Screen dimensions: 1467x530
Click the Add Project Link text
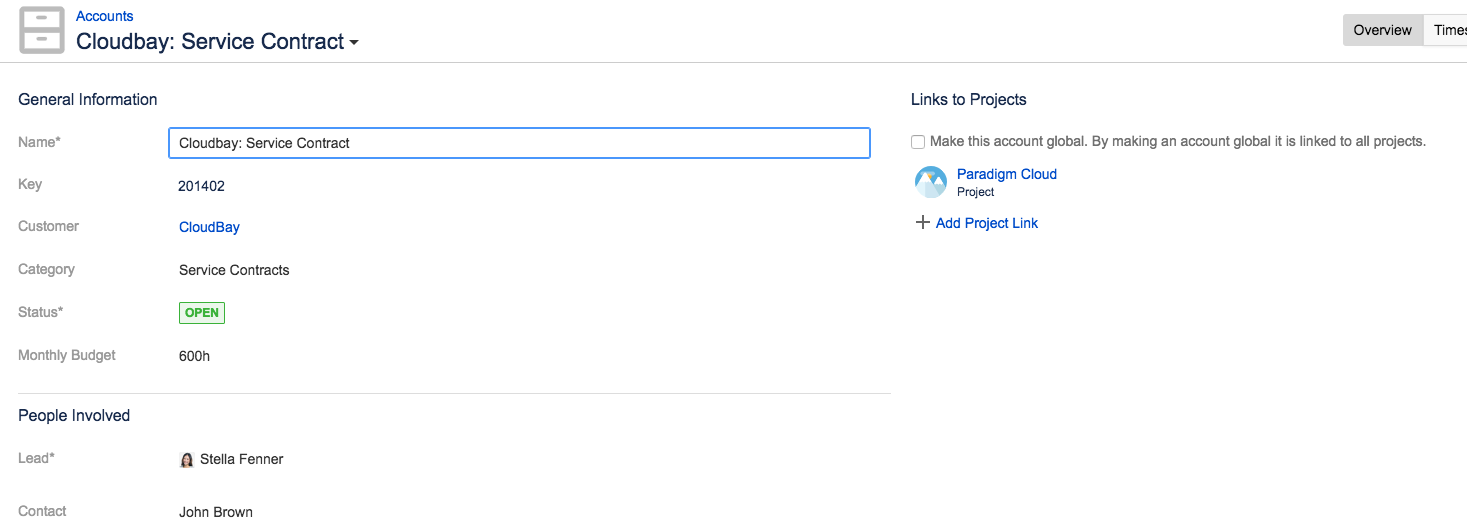(986, 223)
